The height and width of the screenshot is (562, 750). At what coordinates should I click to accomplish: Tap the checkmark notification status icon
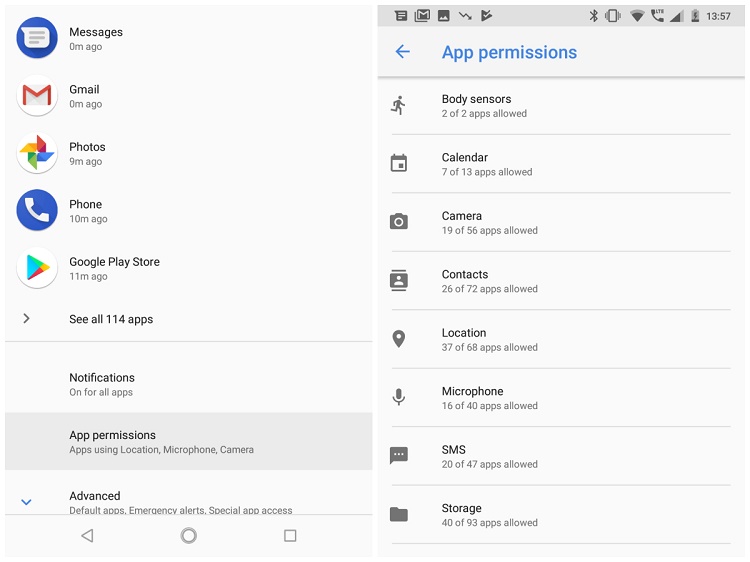(x=486, y=16)
